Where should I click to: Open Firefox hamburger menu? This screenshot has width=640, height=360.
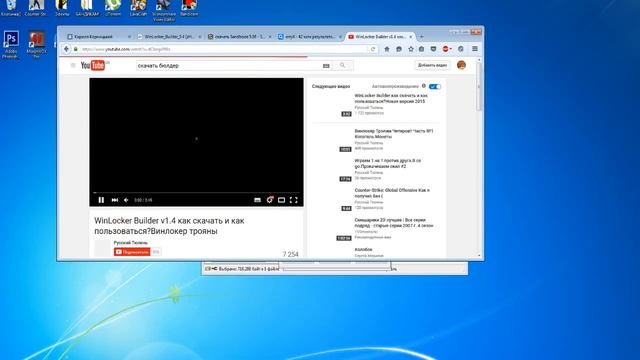(x=475, y=49)
